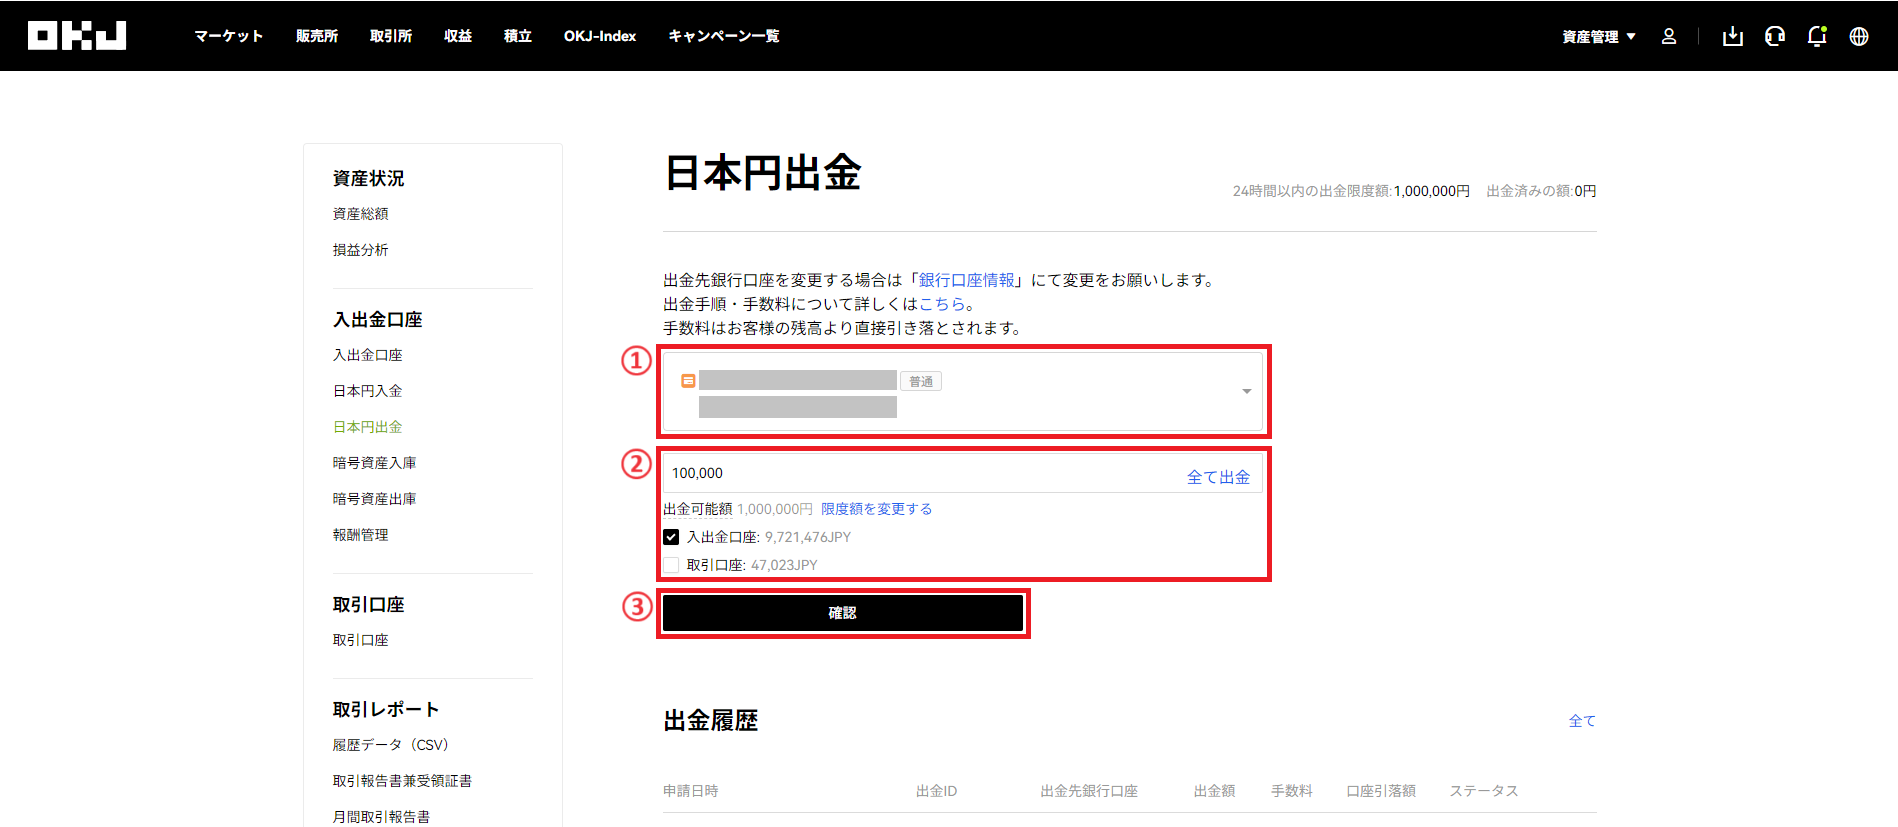This screenshot has height=827, width=1898.
Task: Check the 取引口座 checkbox
Action: click(671, 565)
